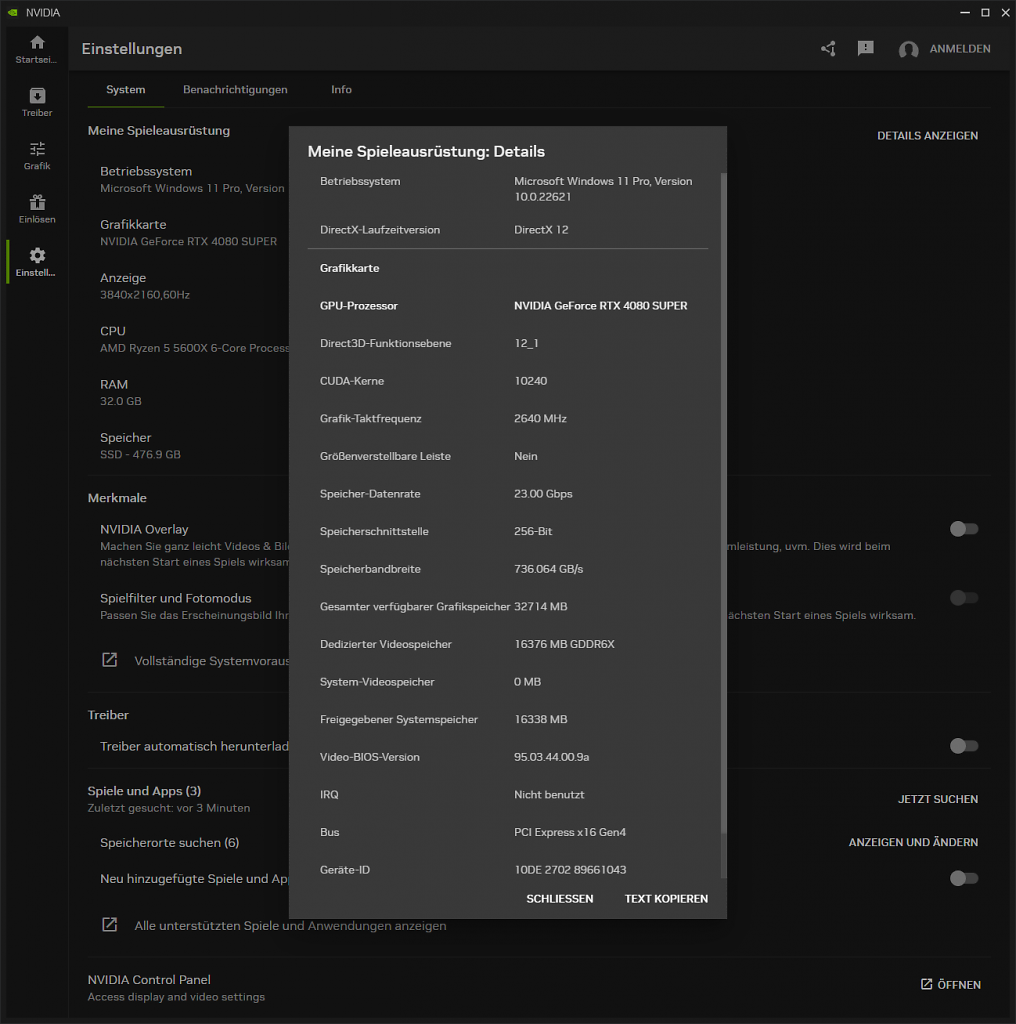Click the SCHLIESSEN button in dialog
Screen dimensions: 1016x1024
(560, 899)
